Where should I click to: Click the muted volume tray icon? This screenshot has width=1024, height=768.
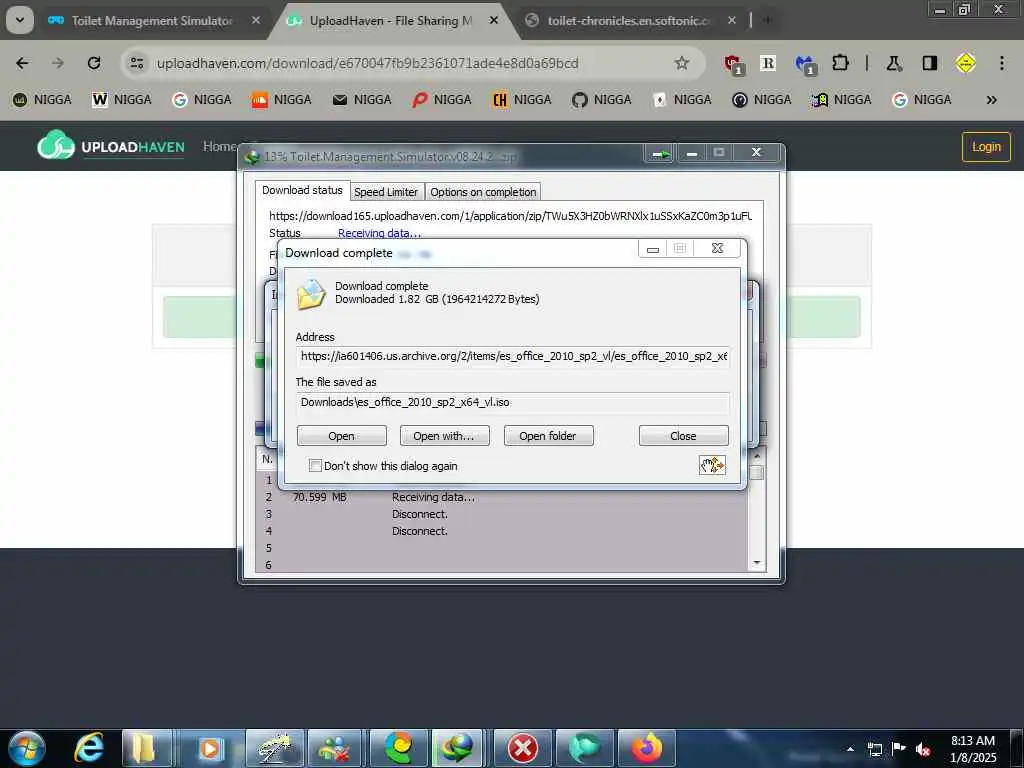tap(923, 749)
